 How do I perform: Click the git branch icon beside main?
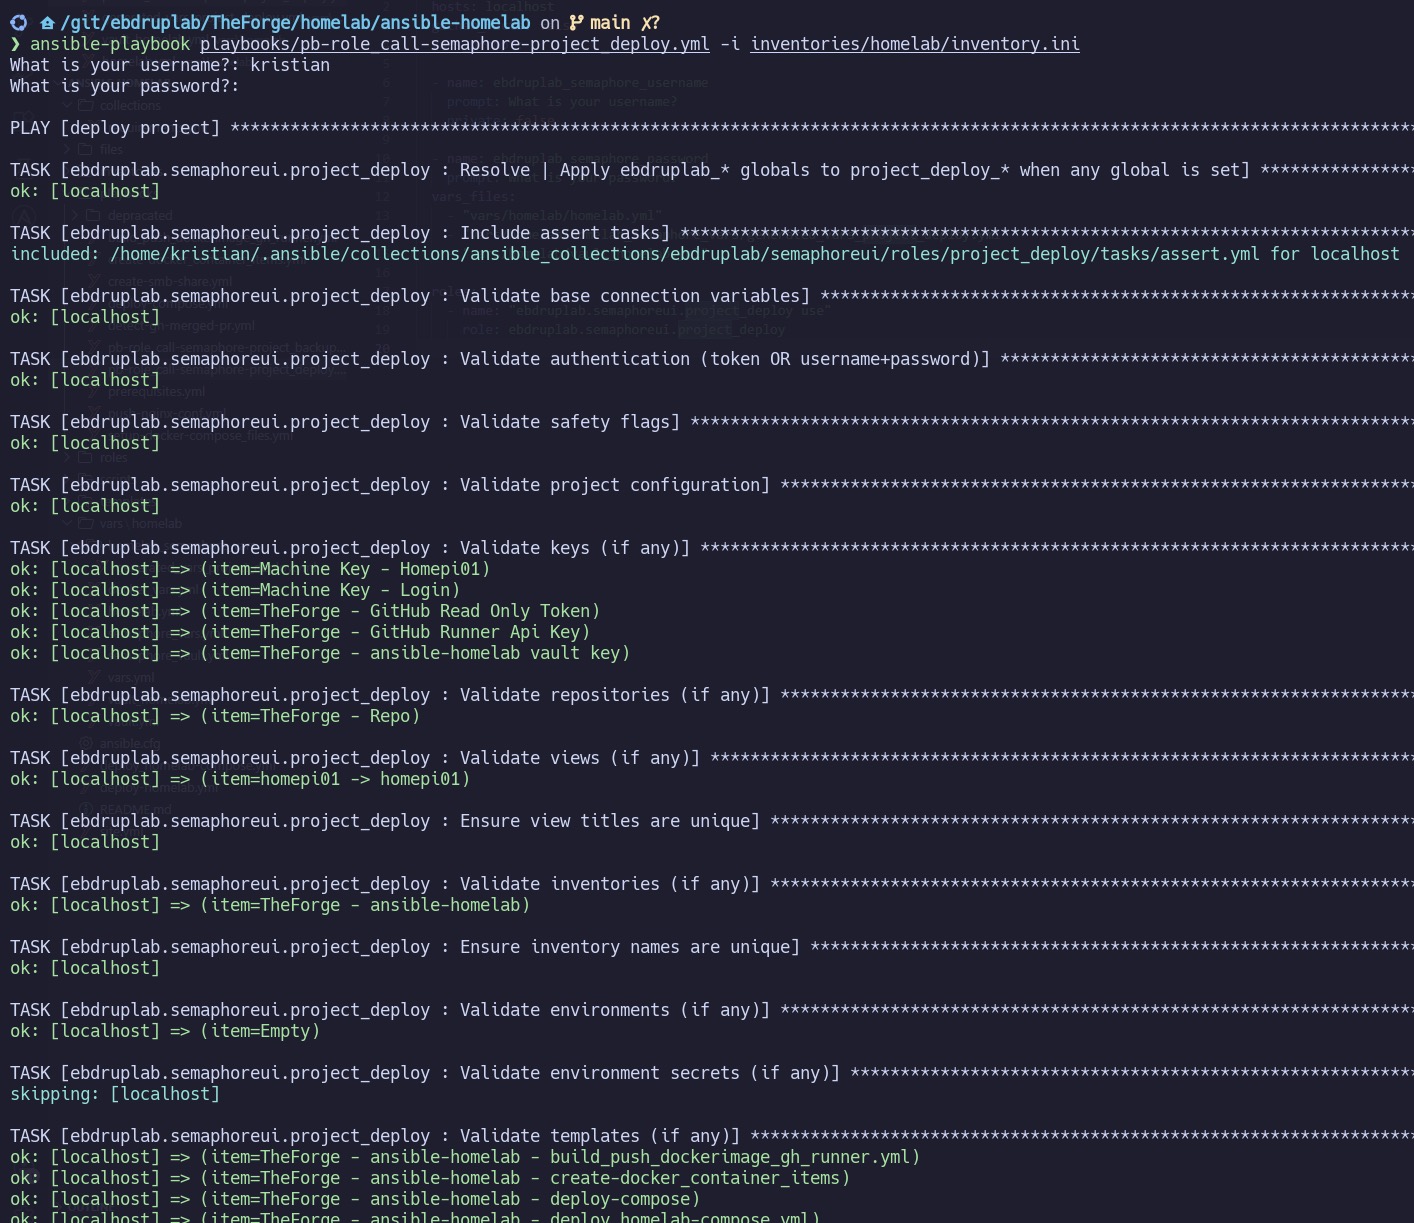(x=577, y=22)
